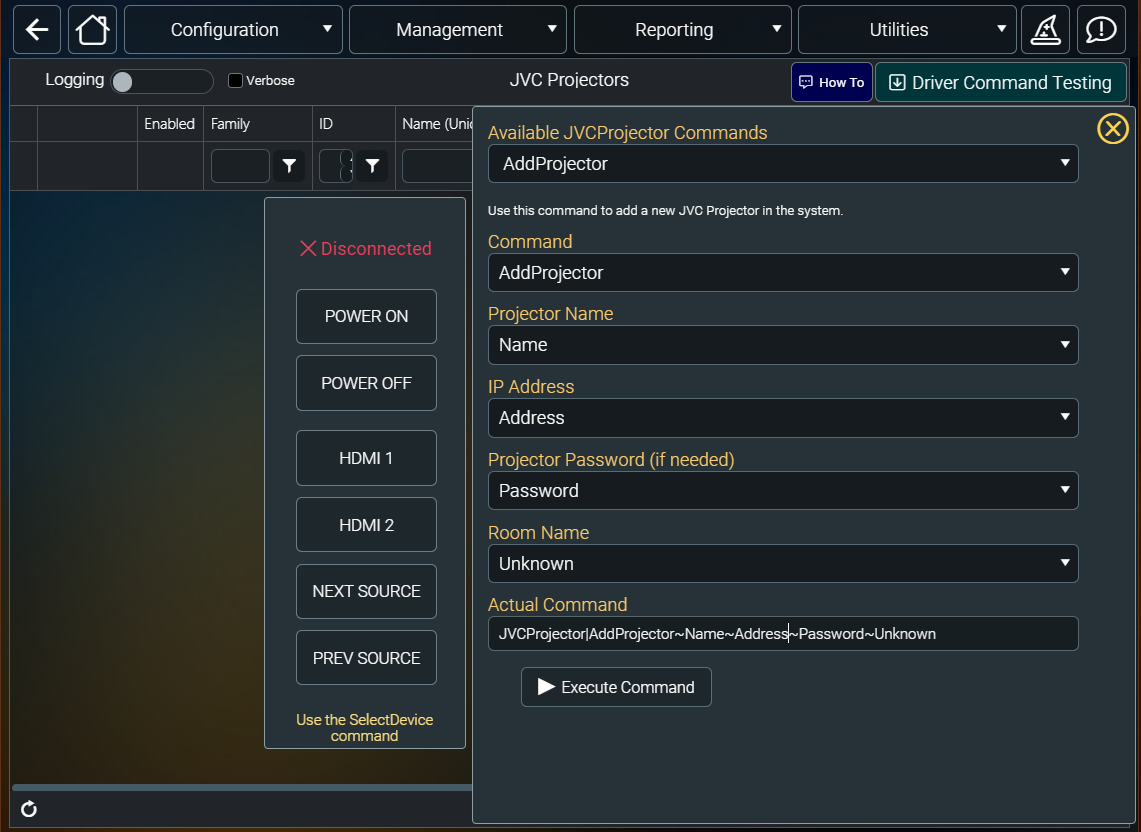The image size is (1141, 832).
Task: Select the HDMI 2 input
Action: (x=366, y=525)
